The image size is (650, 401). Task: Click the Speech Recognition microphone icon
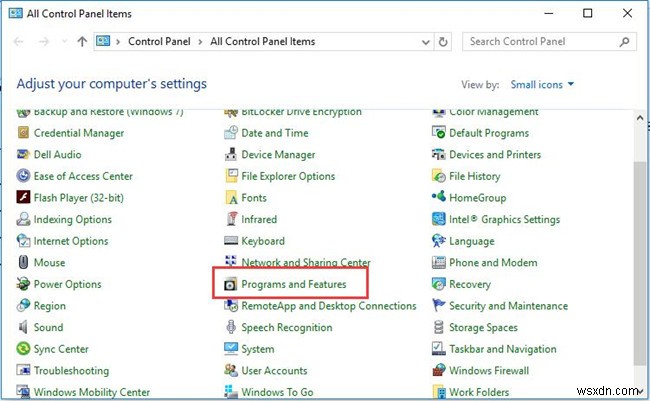(231, 327)
